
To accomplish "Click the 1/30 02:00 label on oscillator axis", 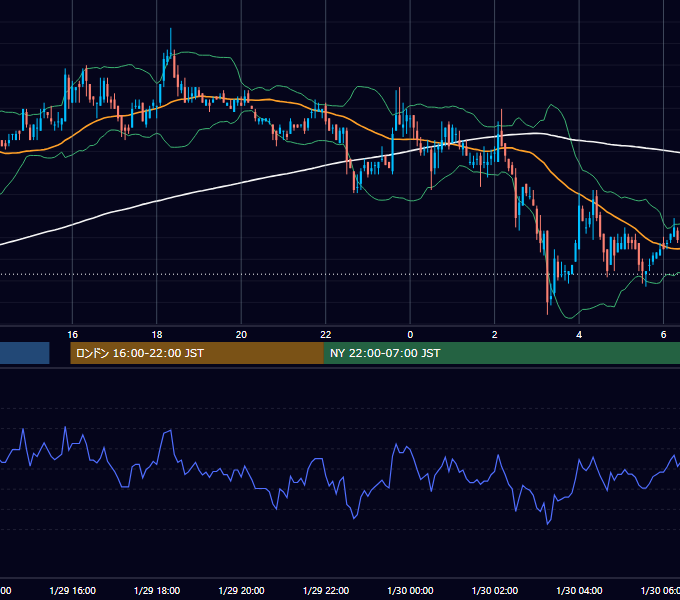I will click(494, 591).
